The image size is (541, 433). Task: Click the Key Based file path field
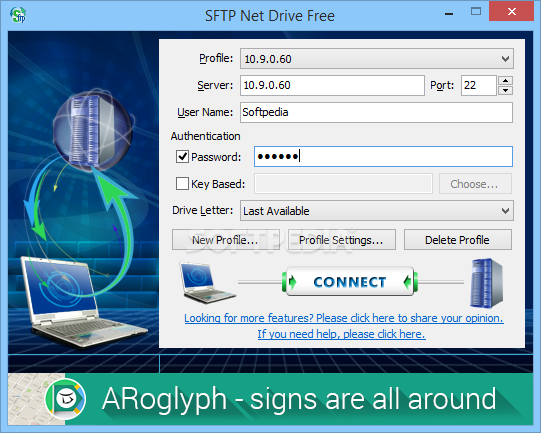coord(343,184)
